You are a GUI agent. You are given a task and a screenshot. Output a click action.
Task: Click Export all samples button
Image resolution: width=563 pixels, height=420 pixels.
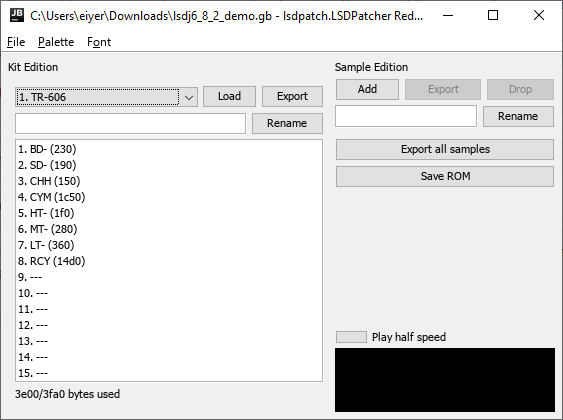click(x=445, y=149)
